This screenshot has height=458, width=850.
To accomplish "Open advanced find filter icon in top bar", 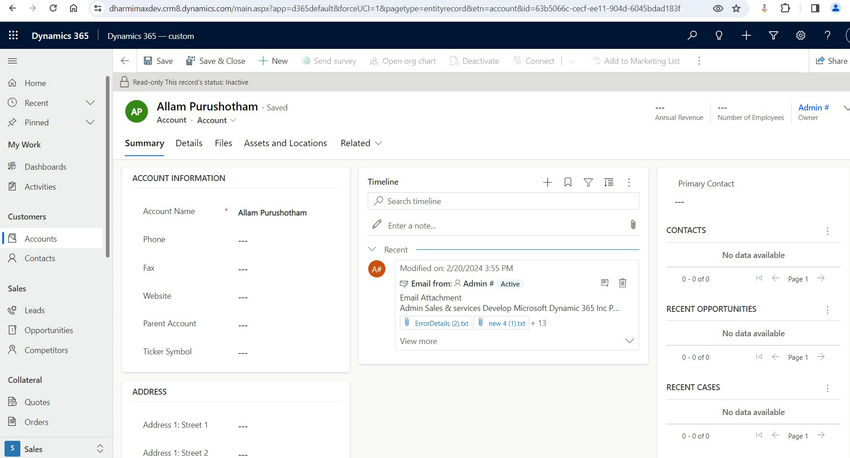I will tap(774, 35).
